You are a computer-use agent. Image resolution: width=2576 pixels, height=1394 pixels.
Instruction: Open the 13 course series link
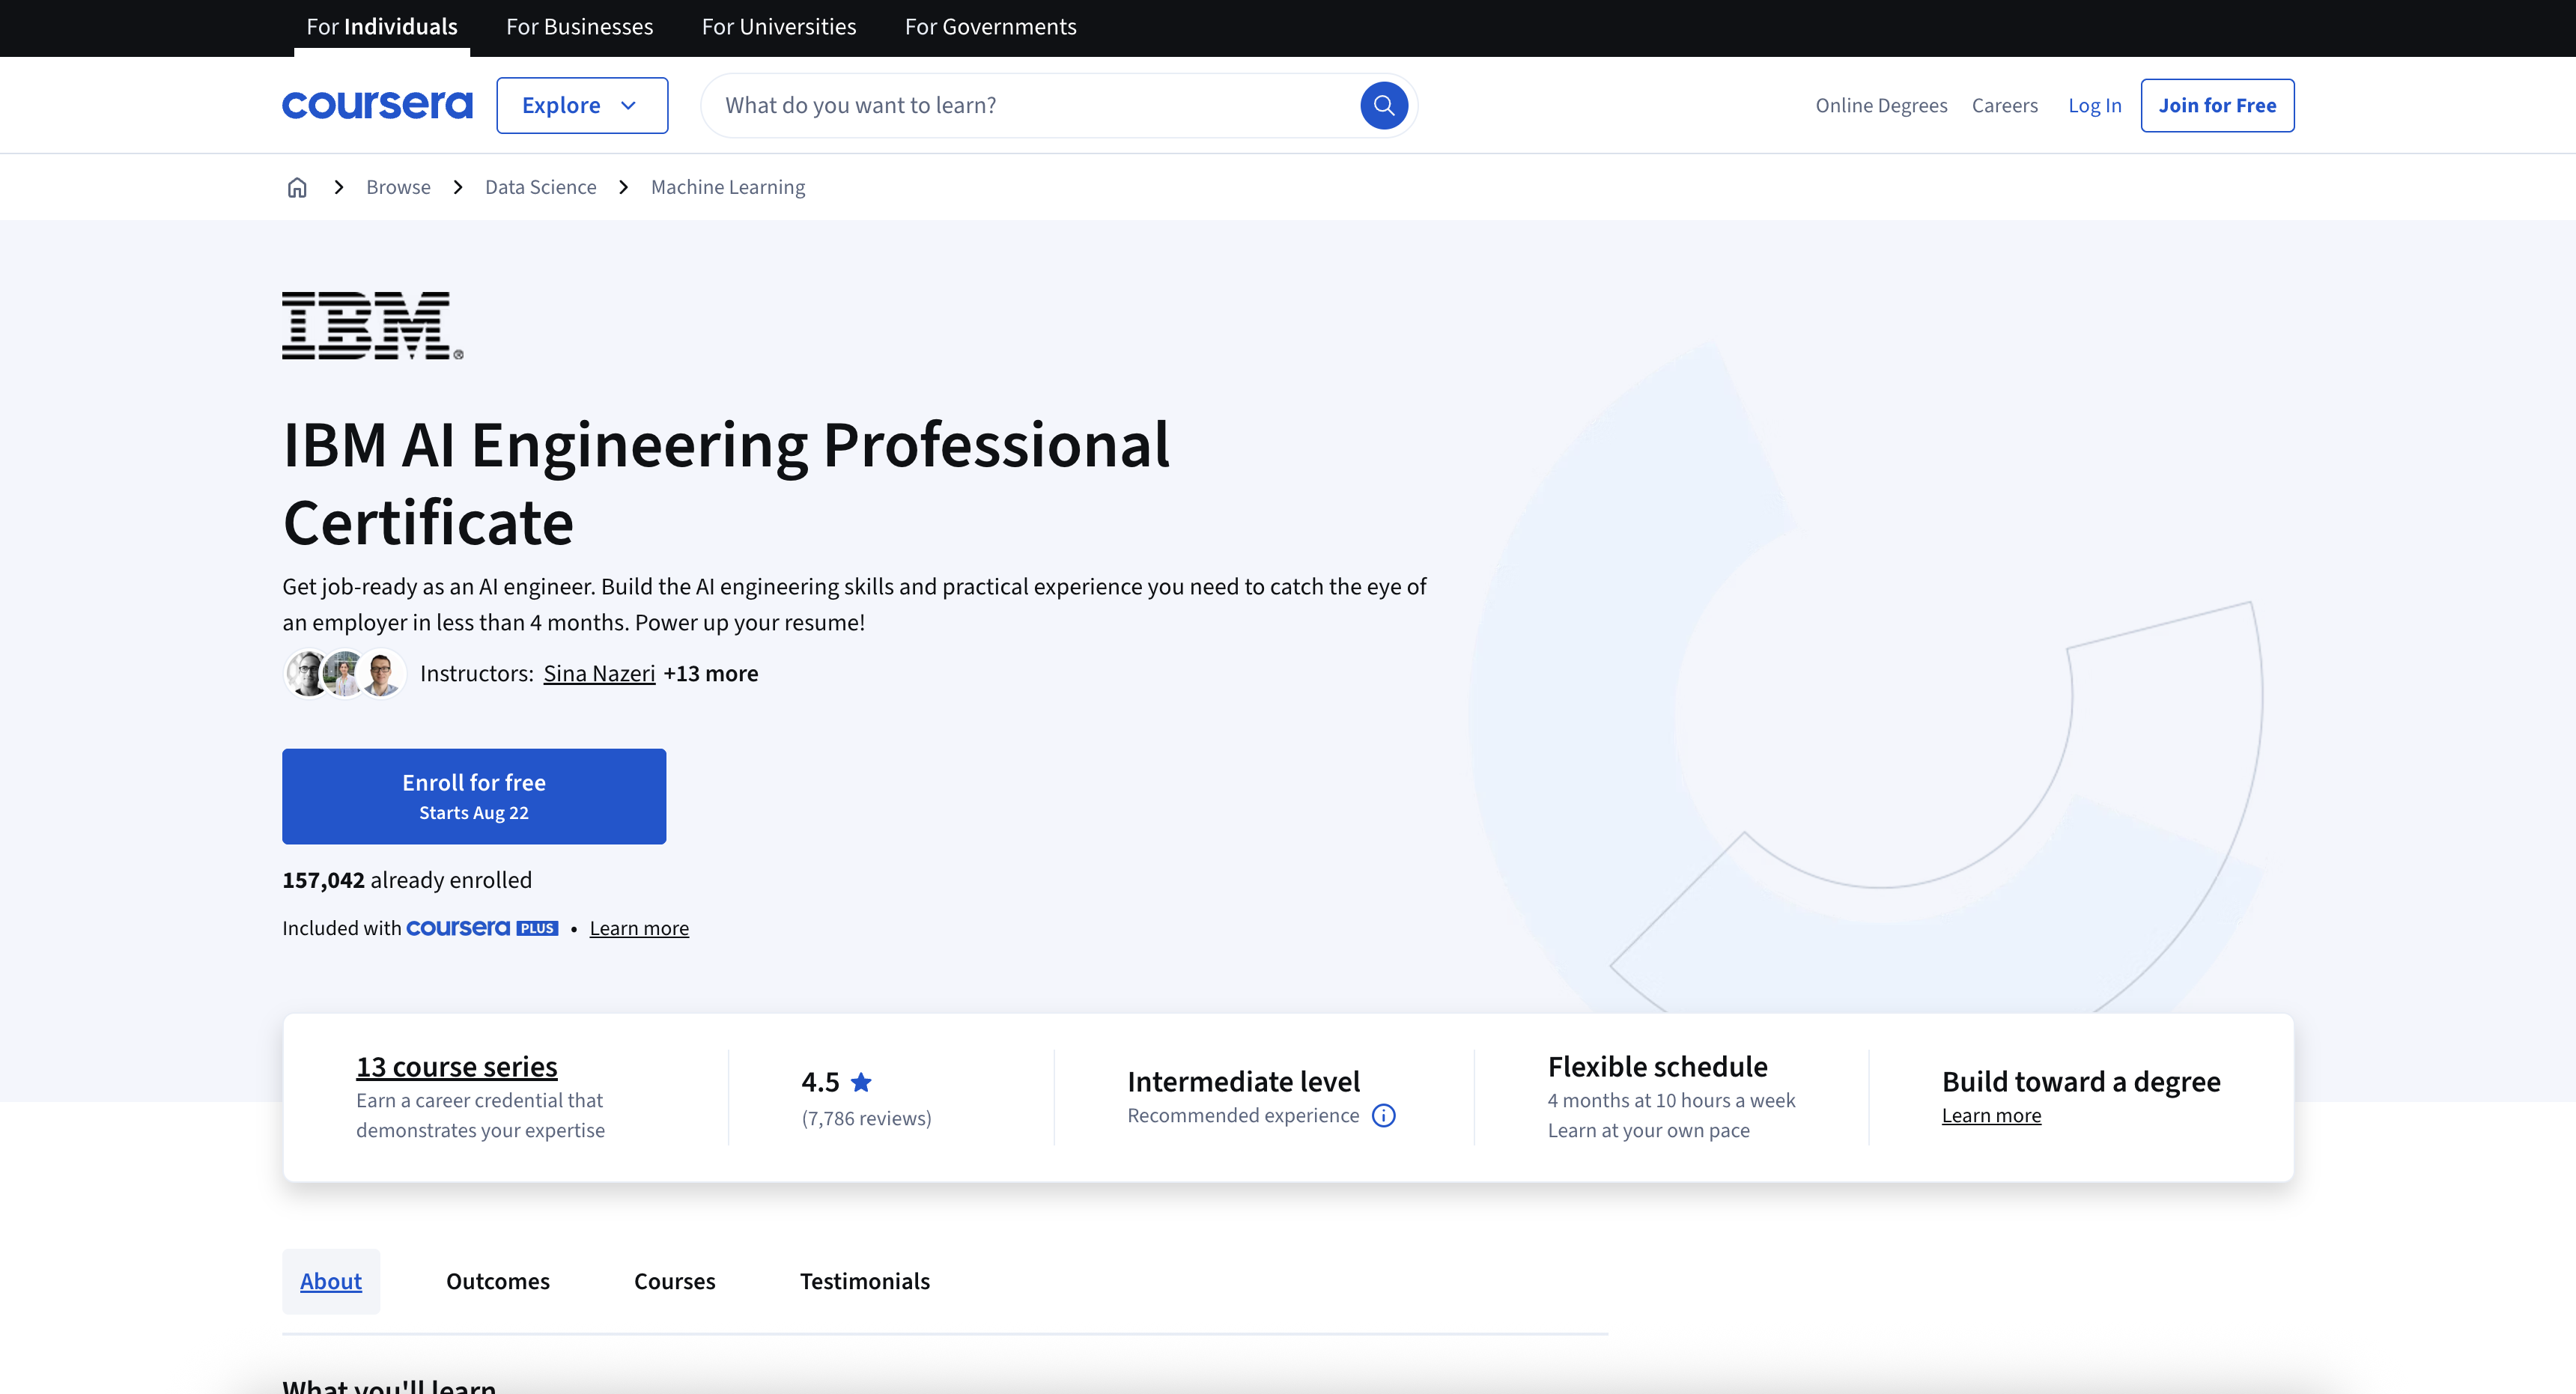[457, 1067]
